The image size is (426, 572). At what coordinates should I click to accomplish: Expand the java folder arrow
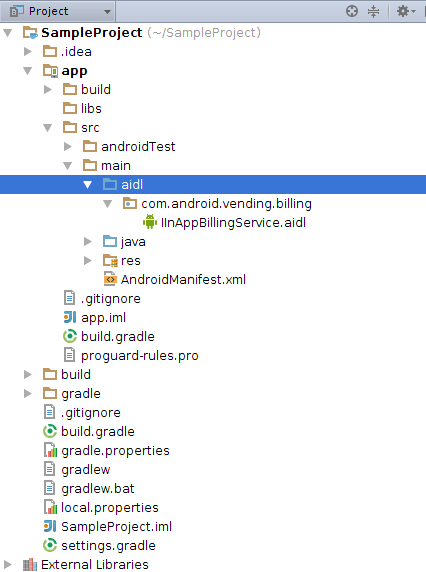(x=88, y=241)
